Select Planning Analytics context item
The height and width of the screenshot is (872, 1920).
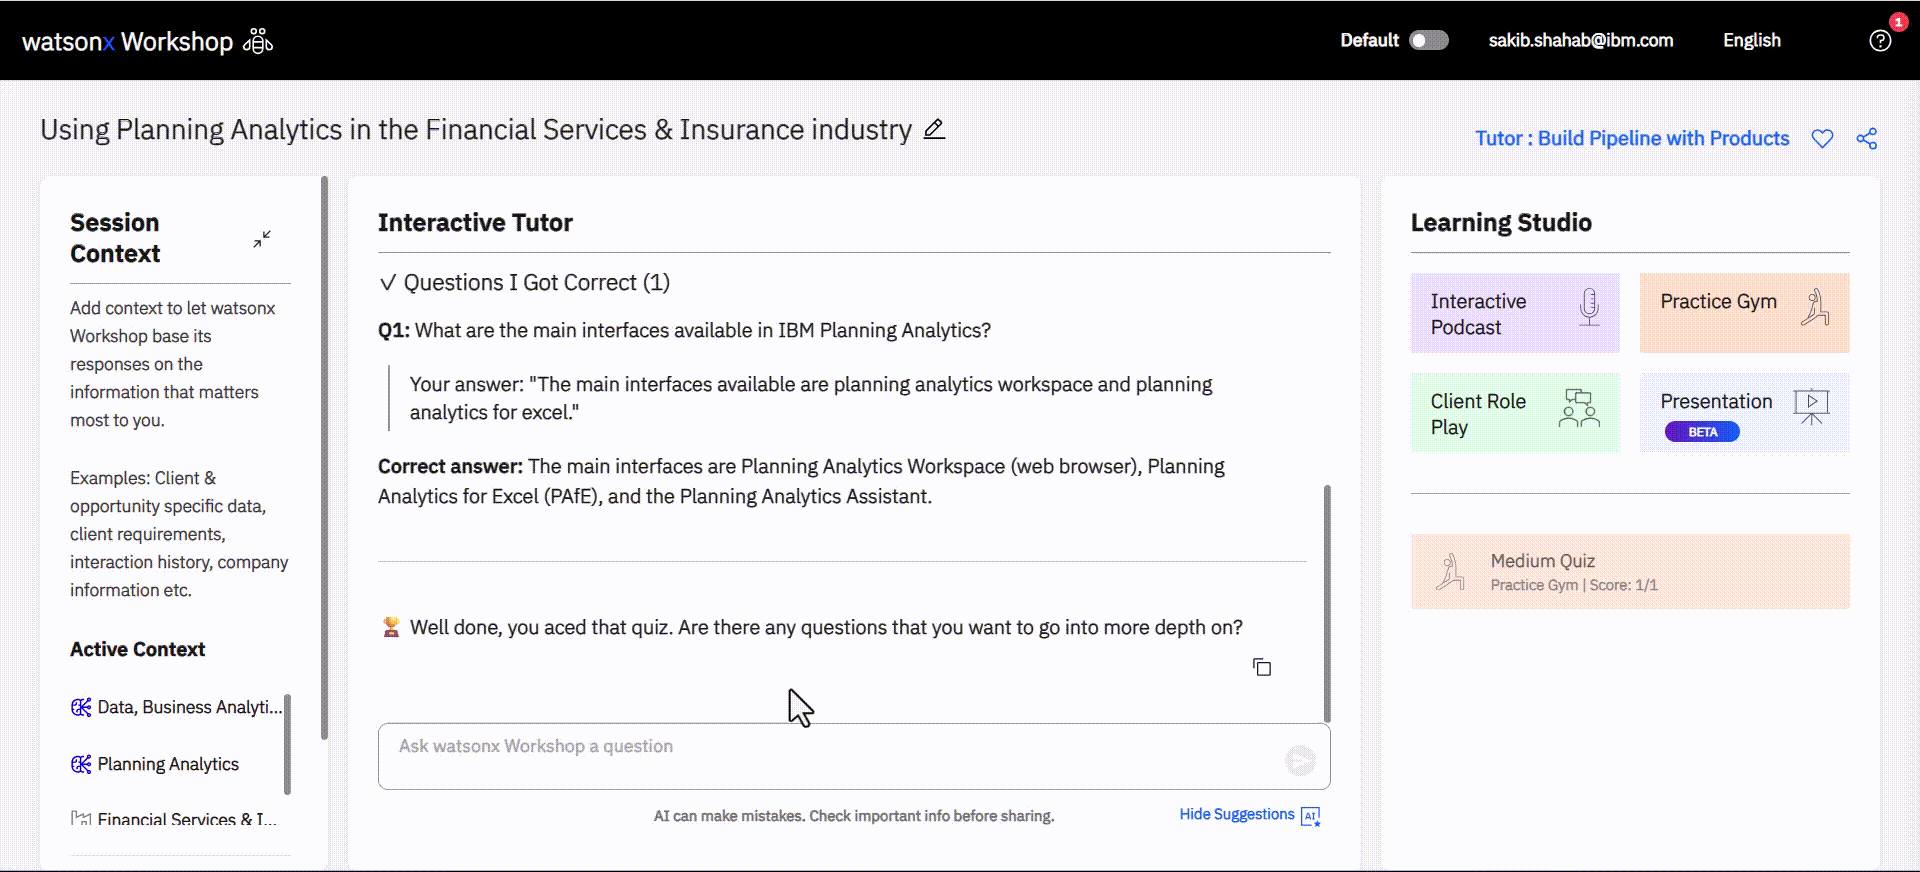coord(155,764)
